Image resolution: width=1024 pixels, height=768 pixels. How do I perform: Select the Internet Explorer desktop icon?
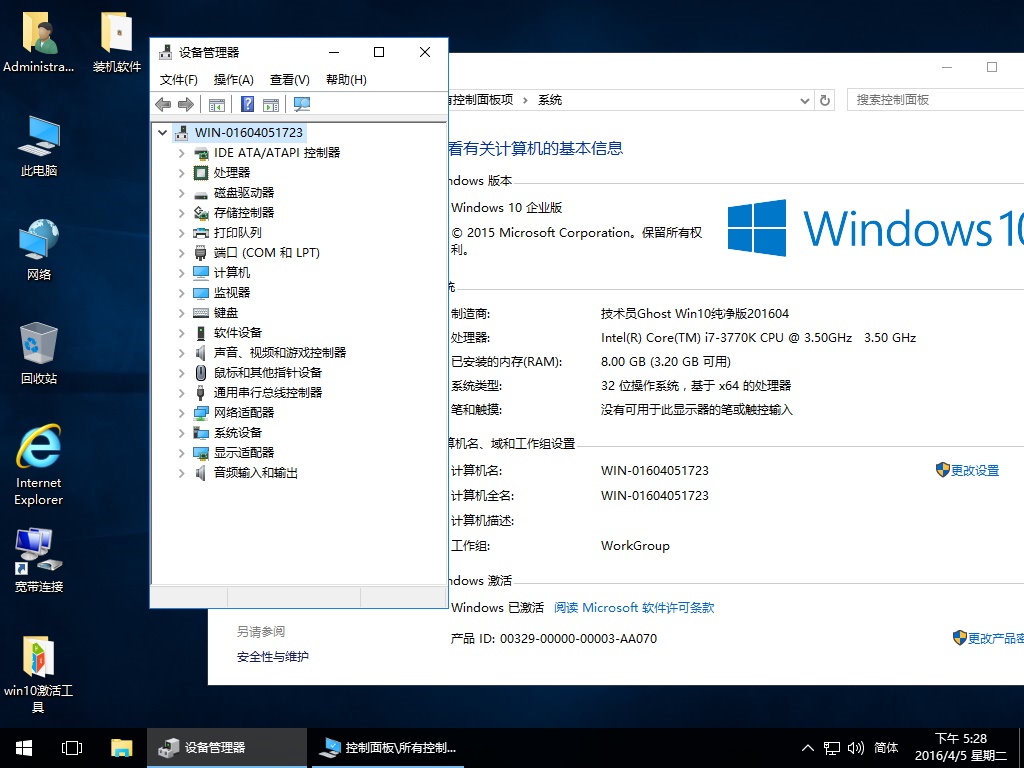[39, 465]
